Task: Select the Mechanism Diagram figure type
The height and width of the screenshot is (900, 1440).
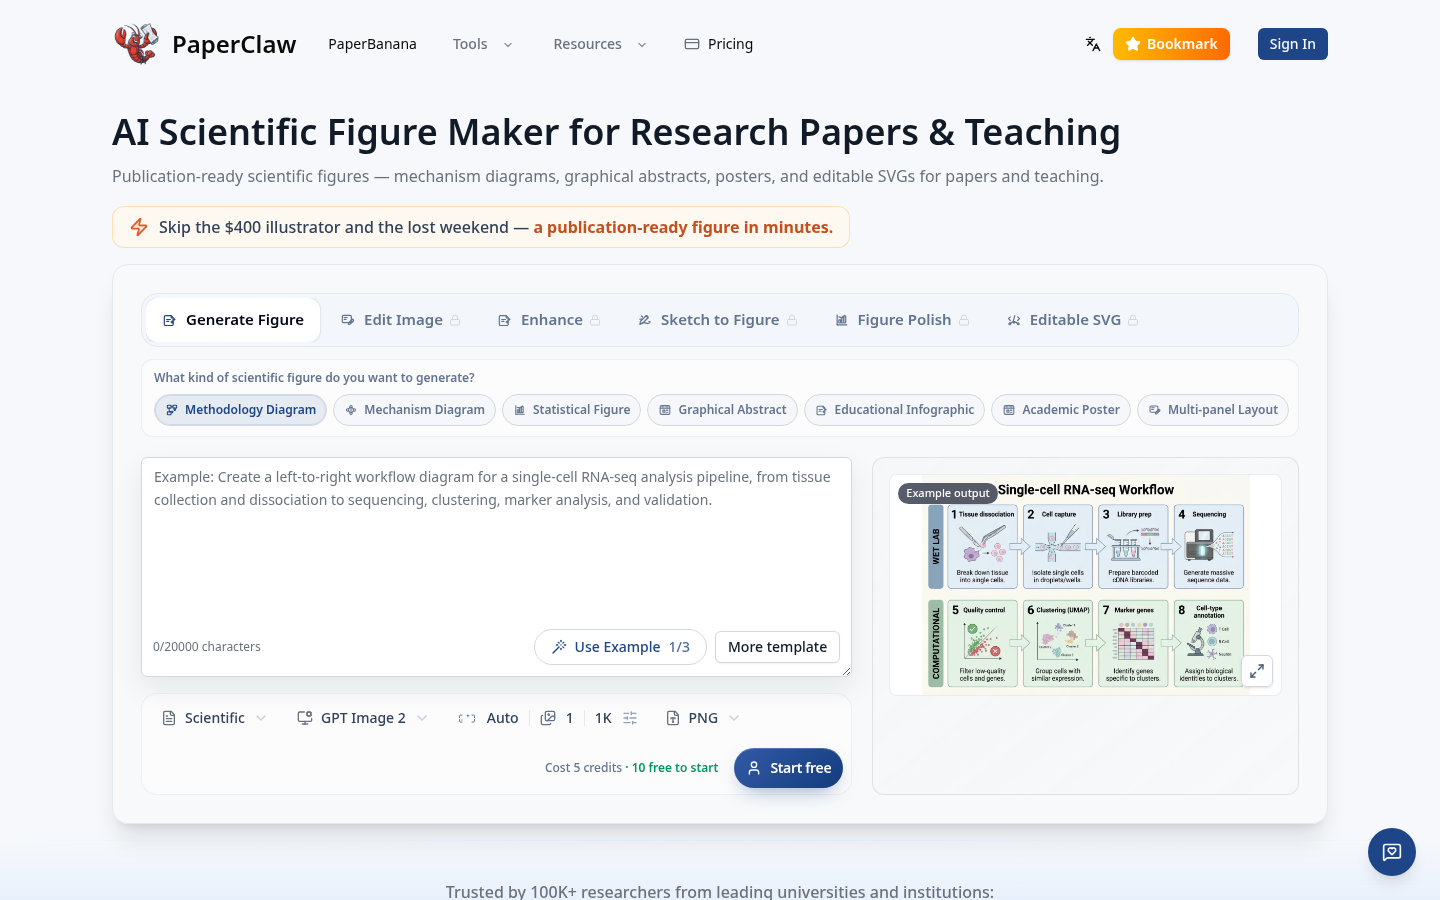Action: [414, 410]
